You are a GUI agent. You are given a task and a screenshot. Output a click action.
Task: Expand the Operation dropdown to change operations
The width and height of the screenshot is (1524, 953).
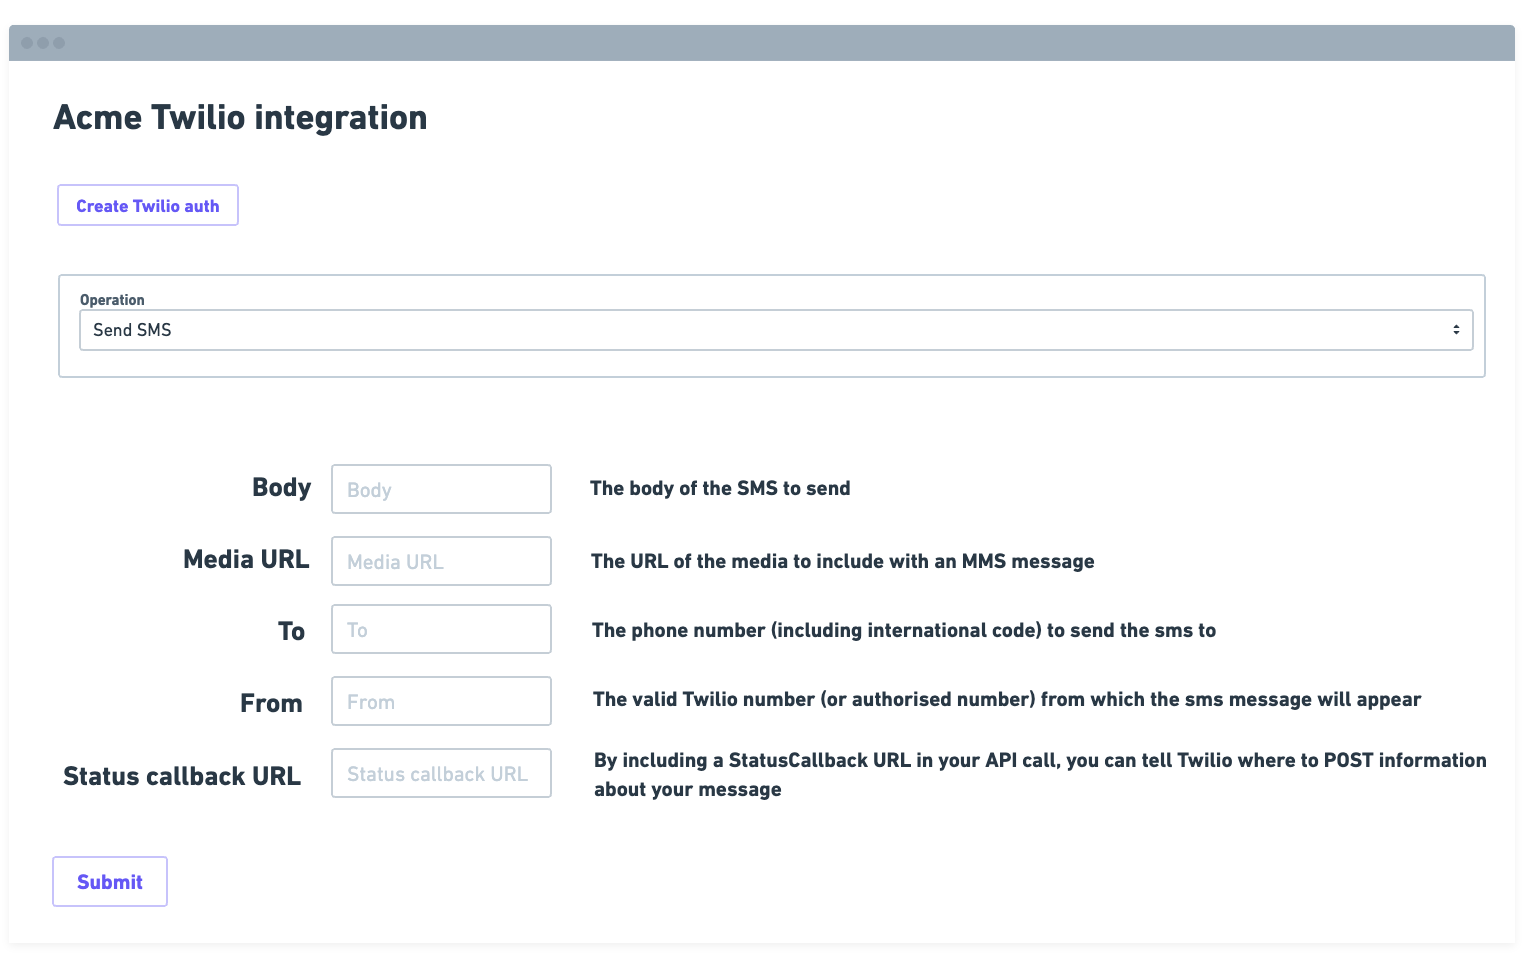[770, 329]
